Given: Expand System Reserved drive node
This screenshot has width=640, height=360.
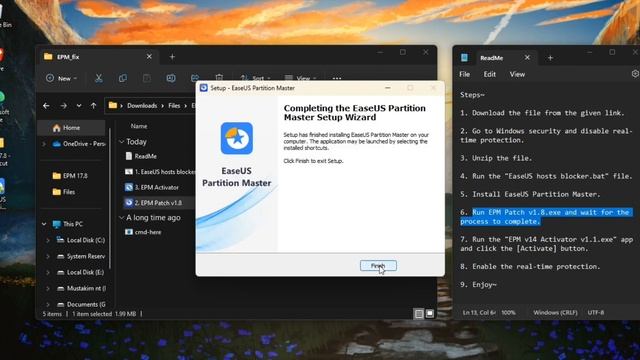Looking at the screenshot, I should point(48,256).
